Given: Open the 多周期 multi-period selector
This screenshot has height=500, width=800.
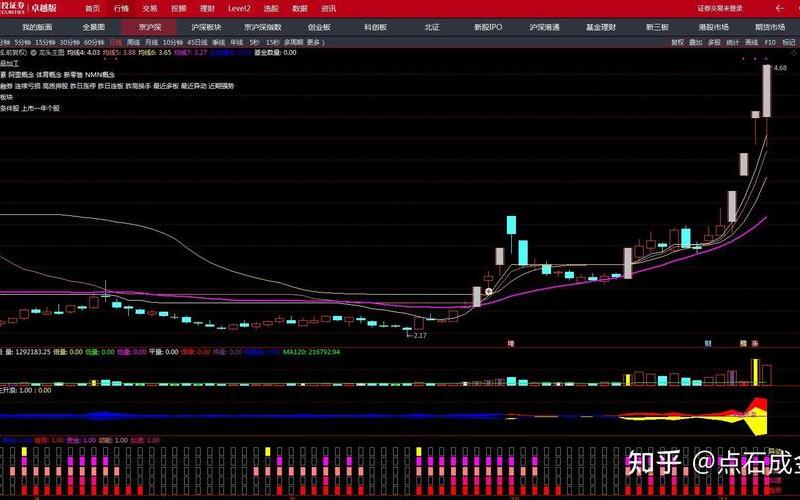Looking at the screenshot, I should pyautogui.click(x=292, y=43).
